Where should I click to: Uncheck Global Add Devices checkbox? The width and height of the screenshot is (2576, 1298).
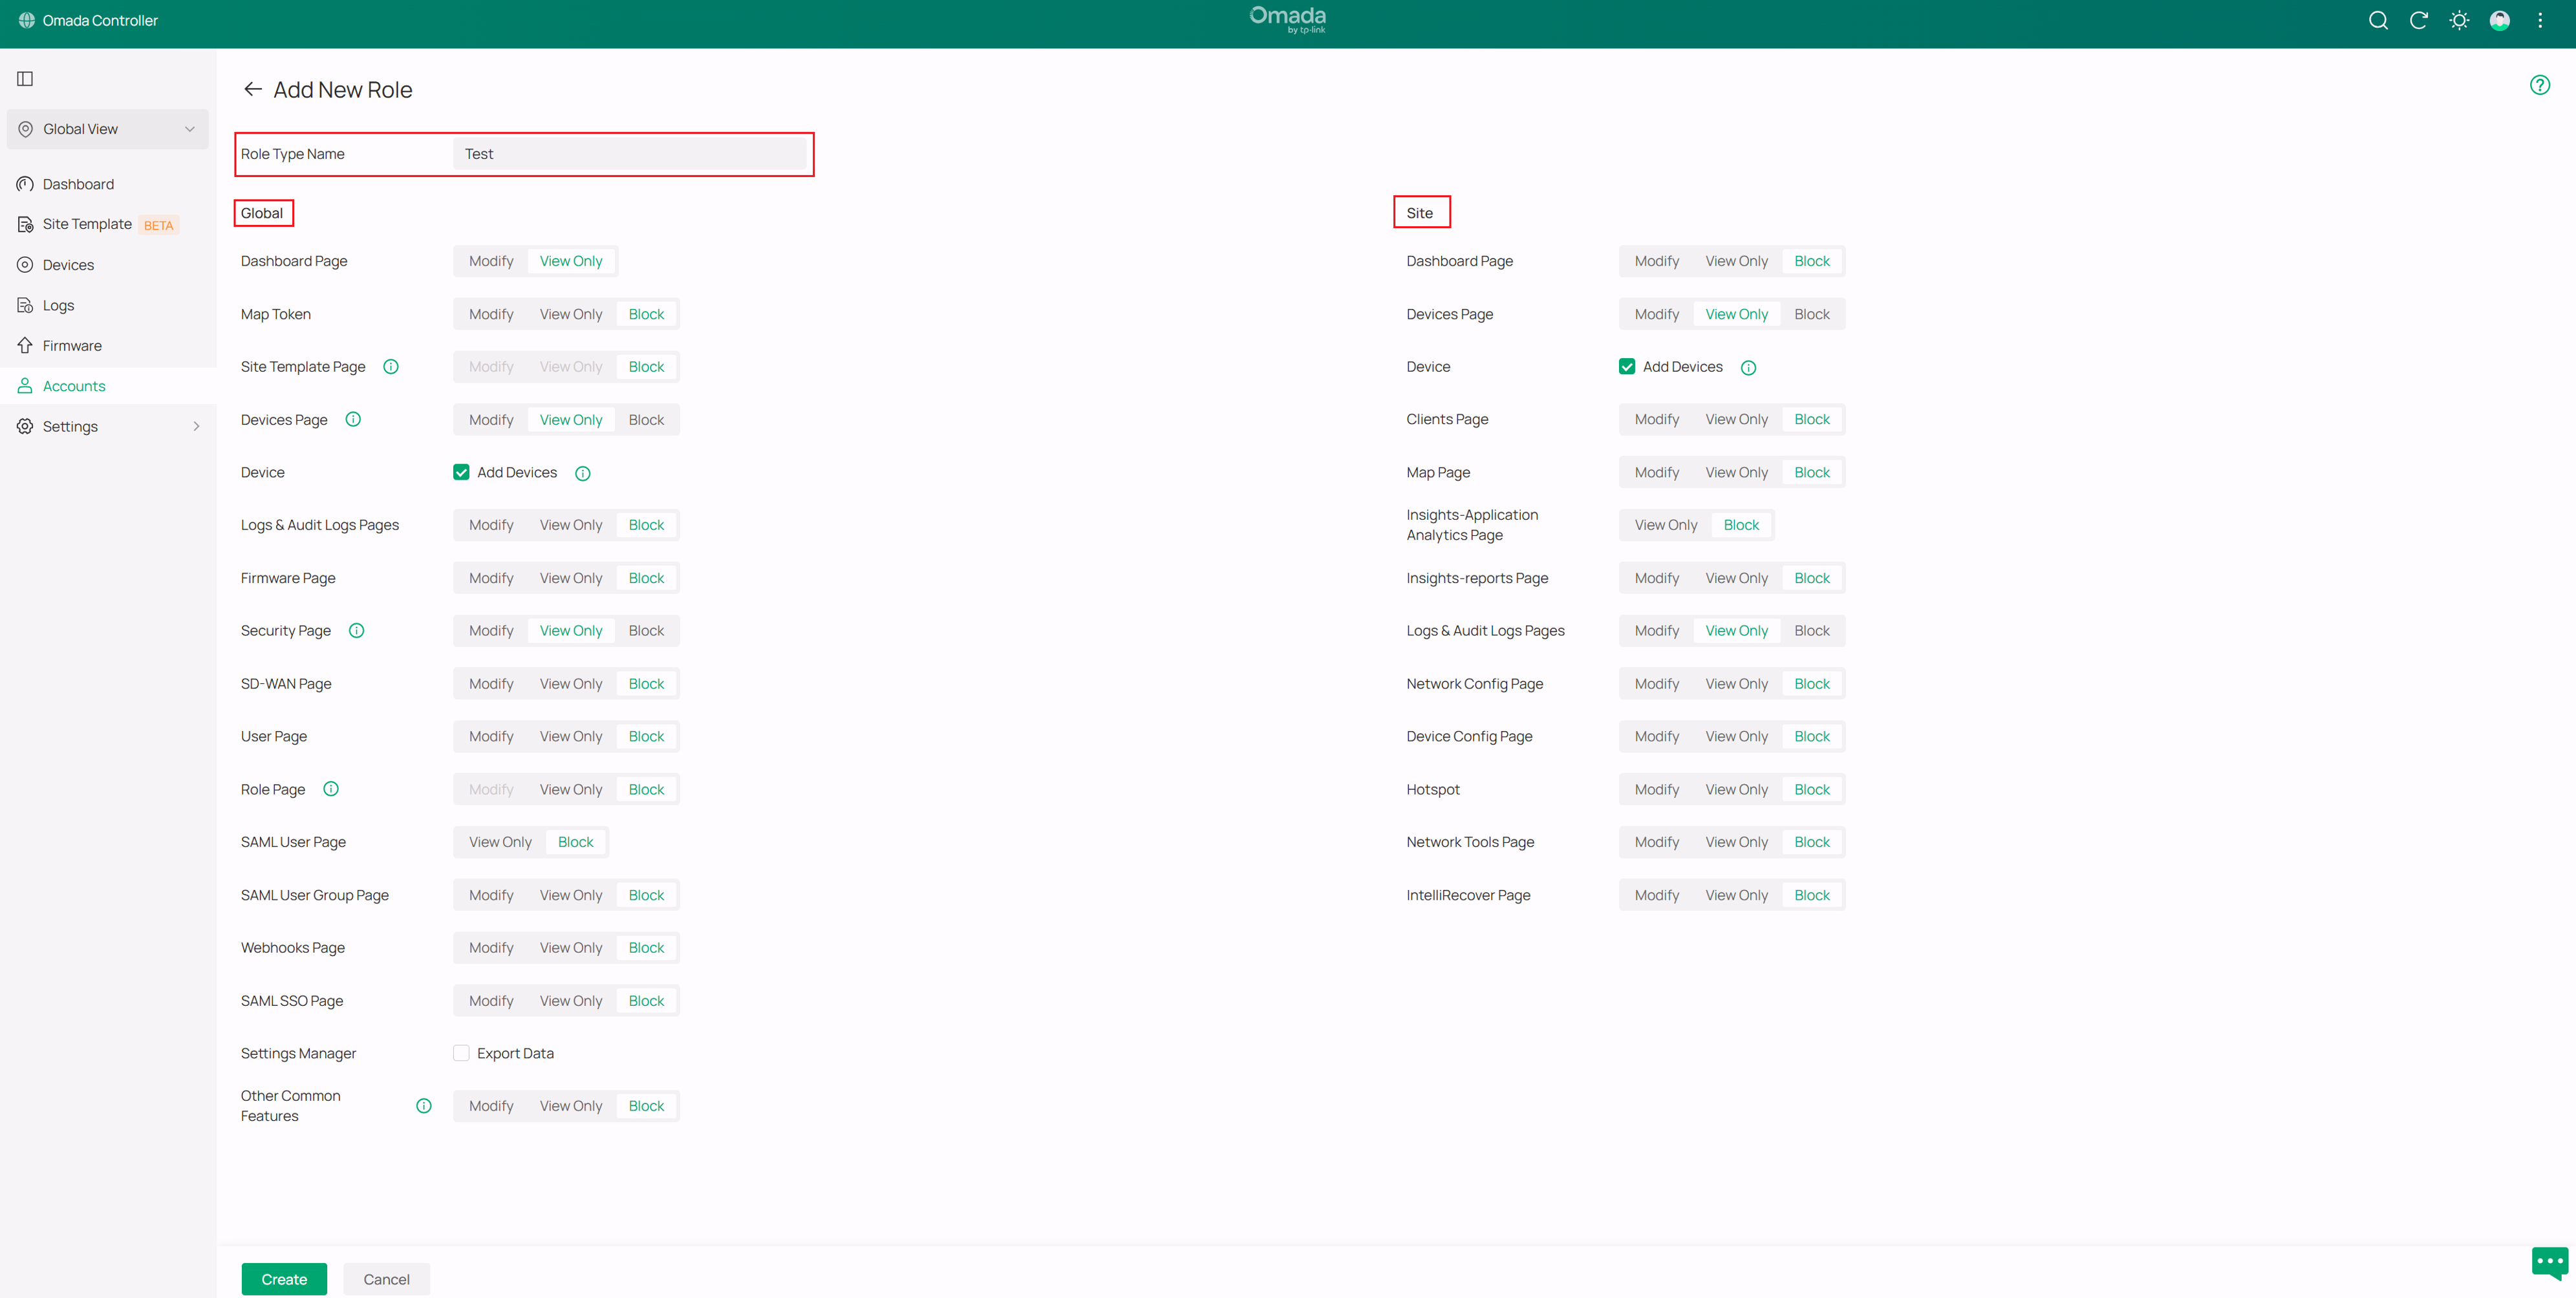pyautogui.click(x=461, y=472)
